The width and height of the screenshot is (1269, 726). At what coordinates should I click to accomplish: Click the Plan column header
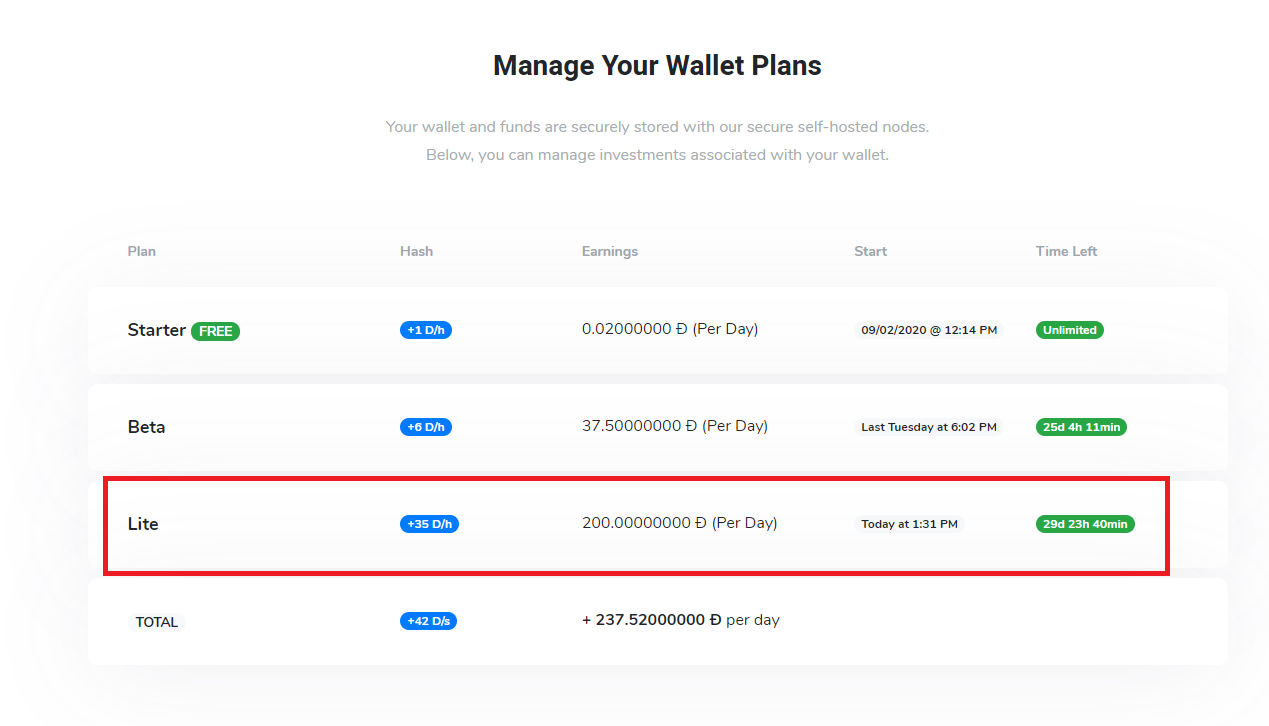click(x=142, y=251)
